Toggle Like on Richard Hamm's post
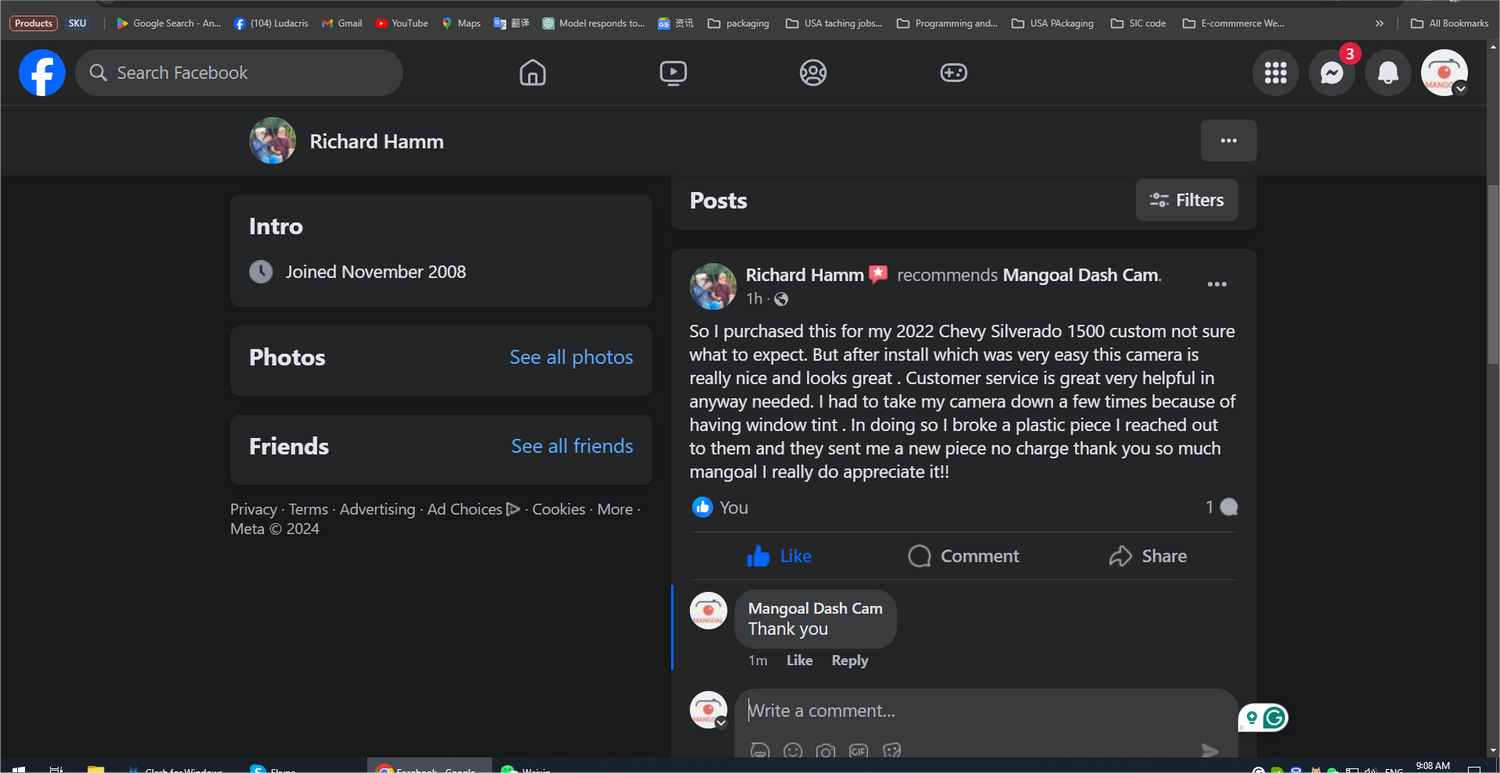 (780, 556)
